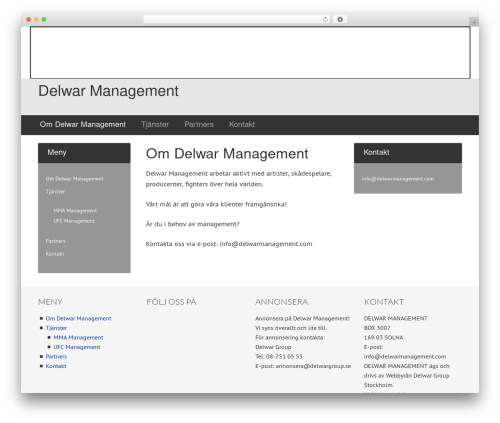Click the info@delwarmanagement.com footer email
The height and width of the screenshot is (423, 500).
[405, 357]
